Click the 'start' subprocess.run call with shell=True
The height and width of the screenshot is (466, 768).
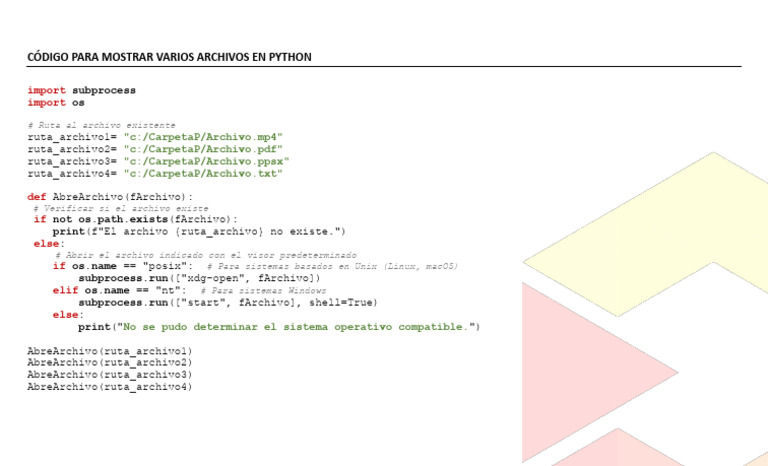click(228, 303)
